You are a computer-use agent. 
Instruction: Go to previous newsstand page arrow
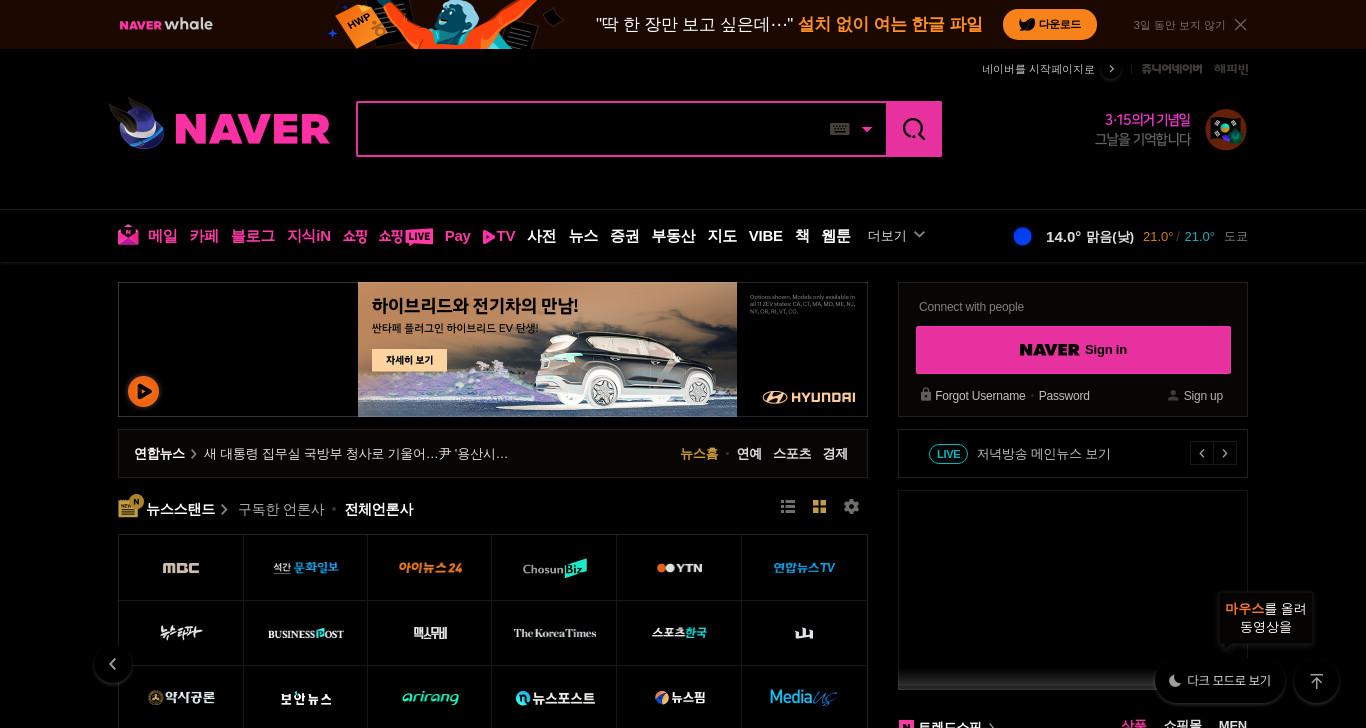(x=113, y=664)
